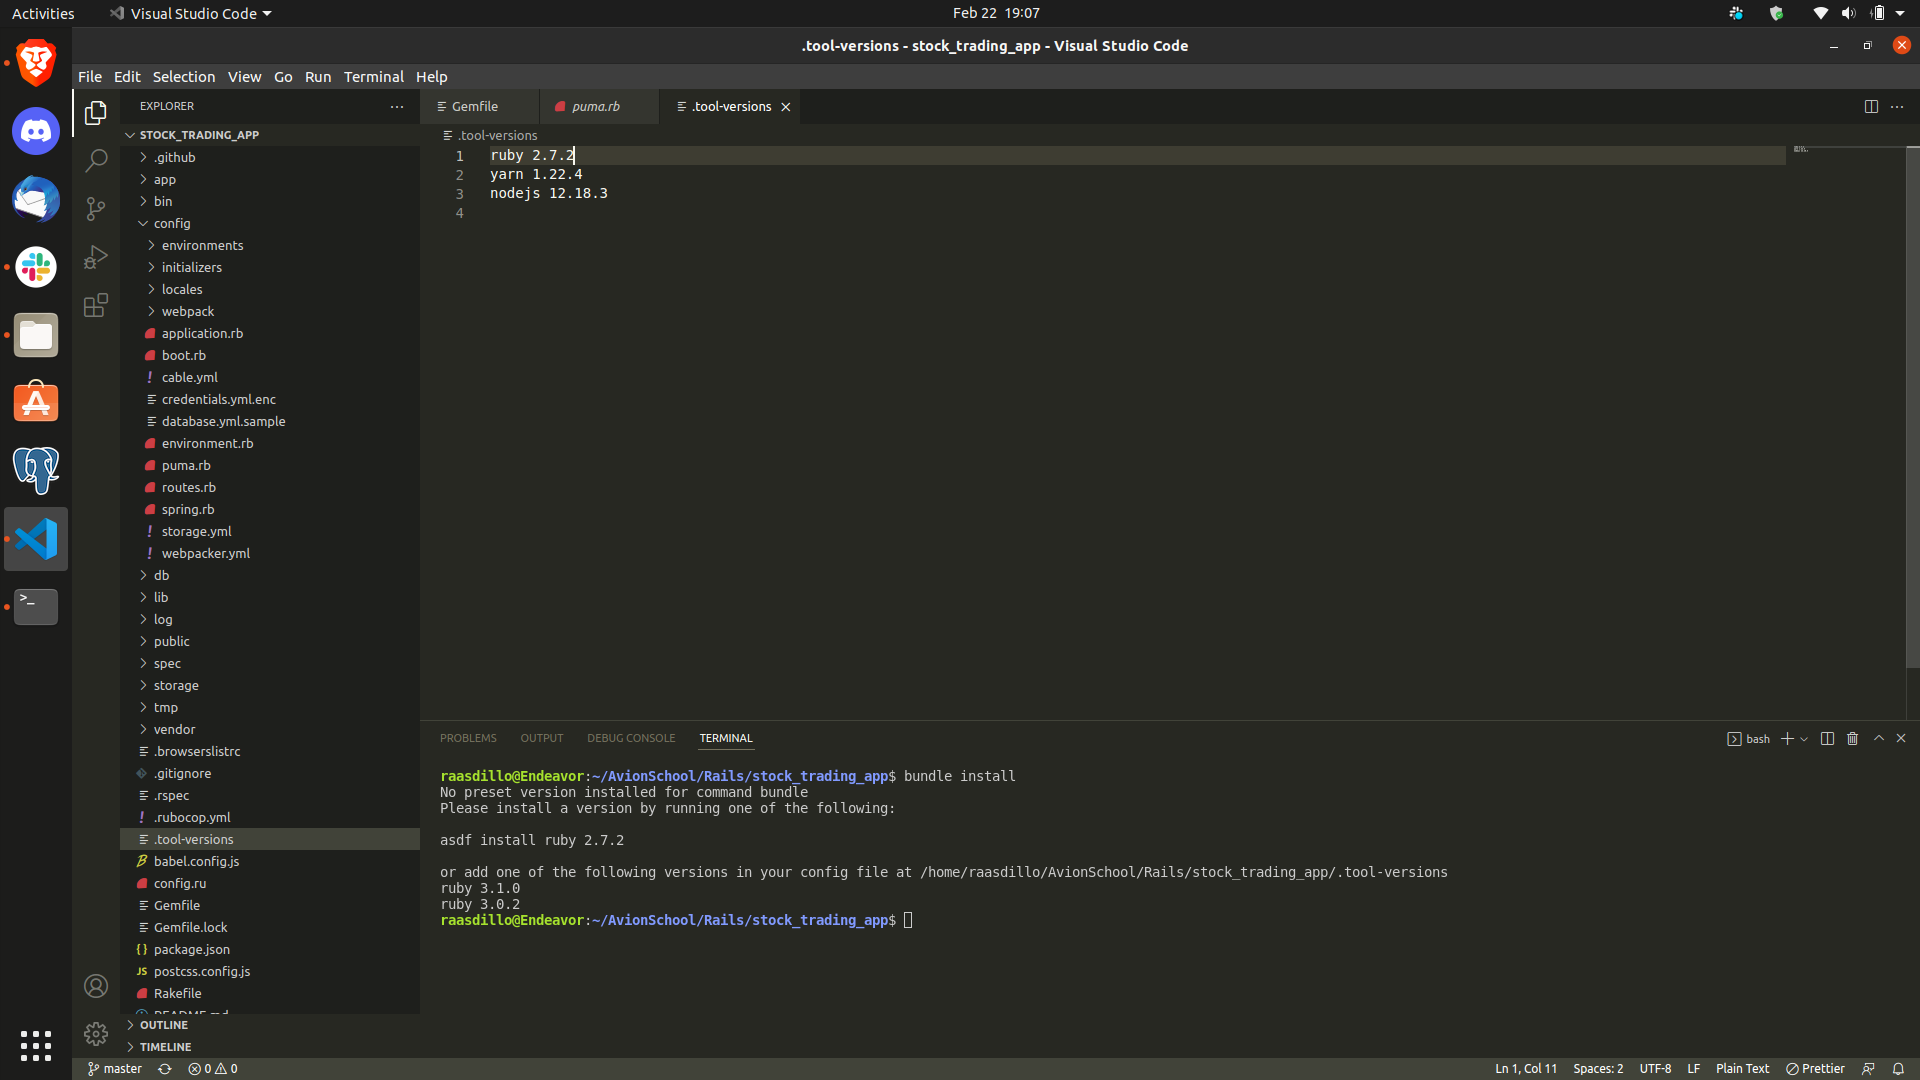Screen dimensions: 1920x1080
Task: Click the Prettier status bar item
Action: click(x=1815, y=1068)
